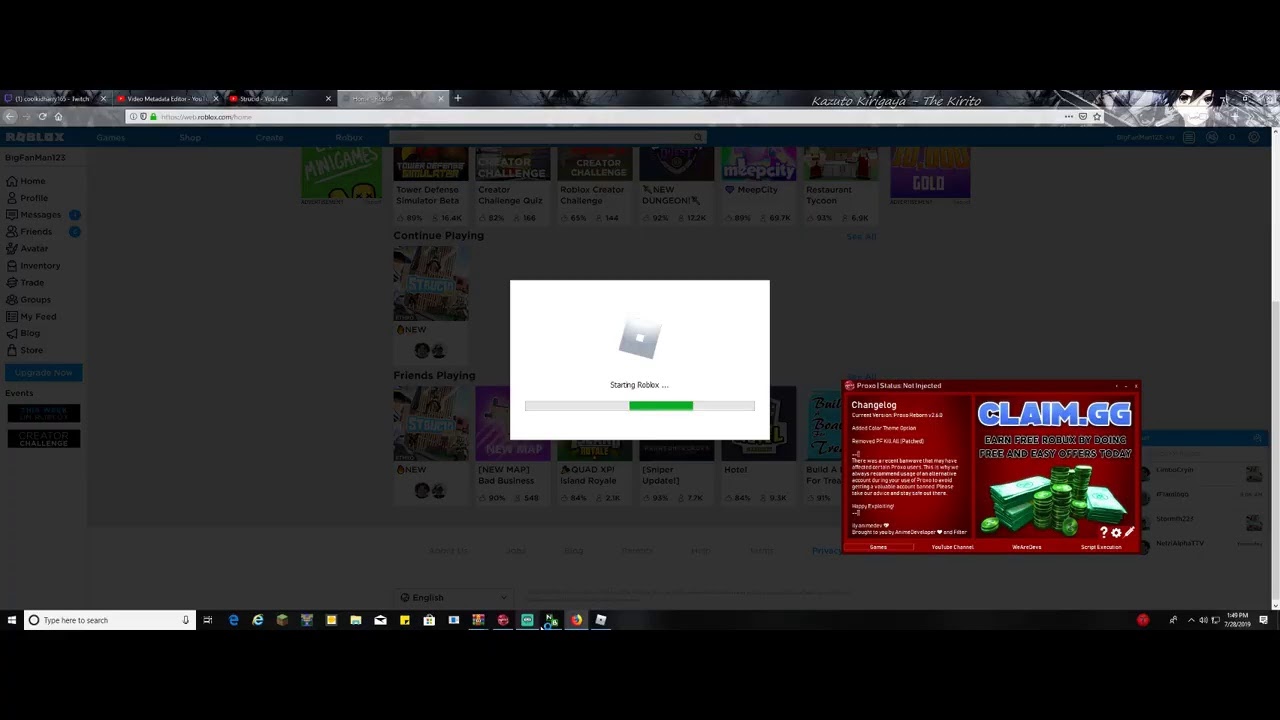This screenshot has height=720, width=1280.
Task: Open Groups in the Roblox sidebar
Action: (x=28, y=300)
